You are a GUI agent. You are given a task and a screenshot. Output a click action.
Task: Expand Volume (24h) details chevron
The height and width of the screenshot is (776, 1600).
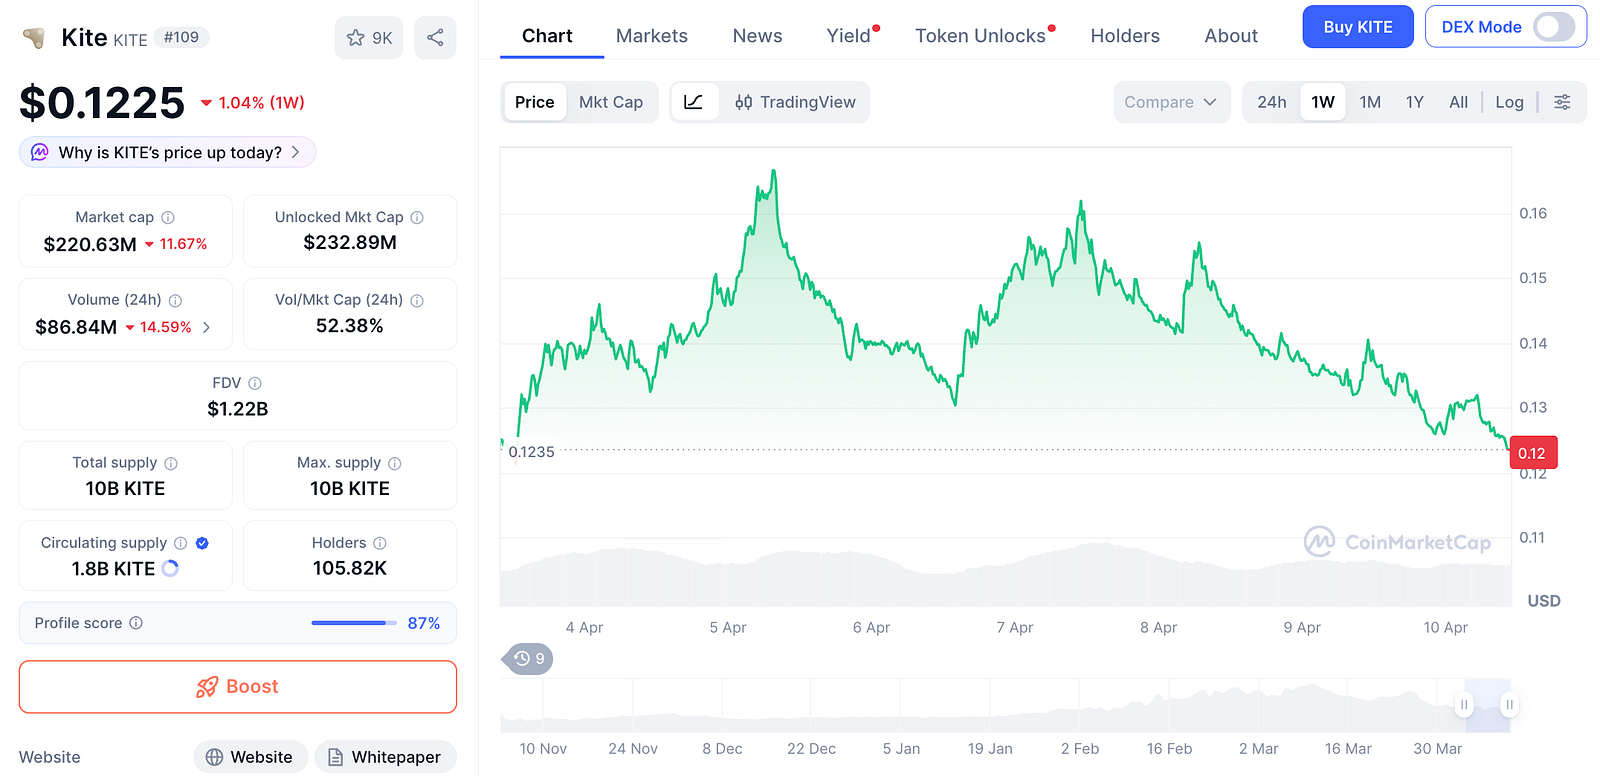(206, 327)
